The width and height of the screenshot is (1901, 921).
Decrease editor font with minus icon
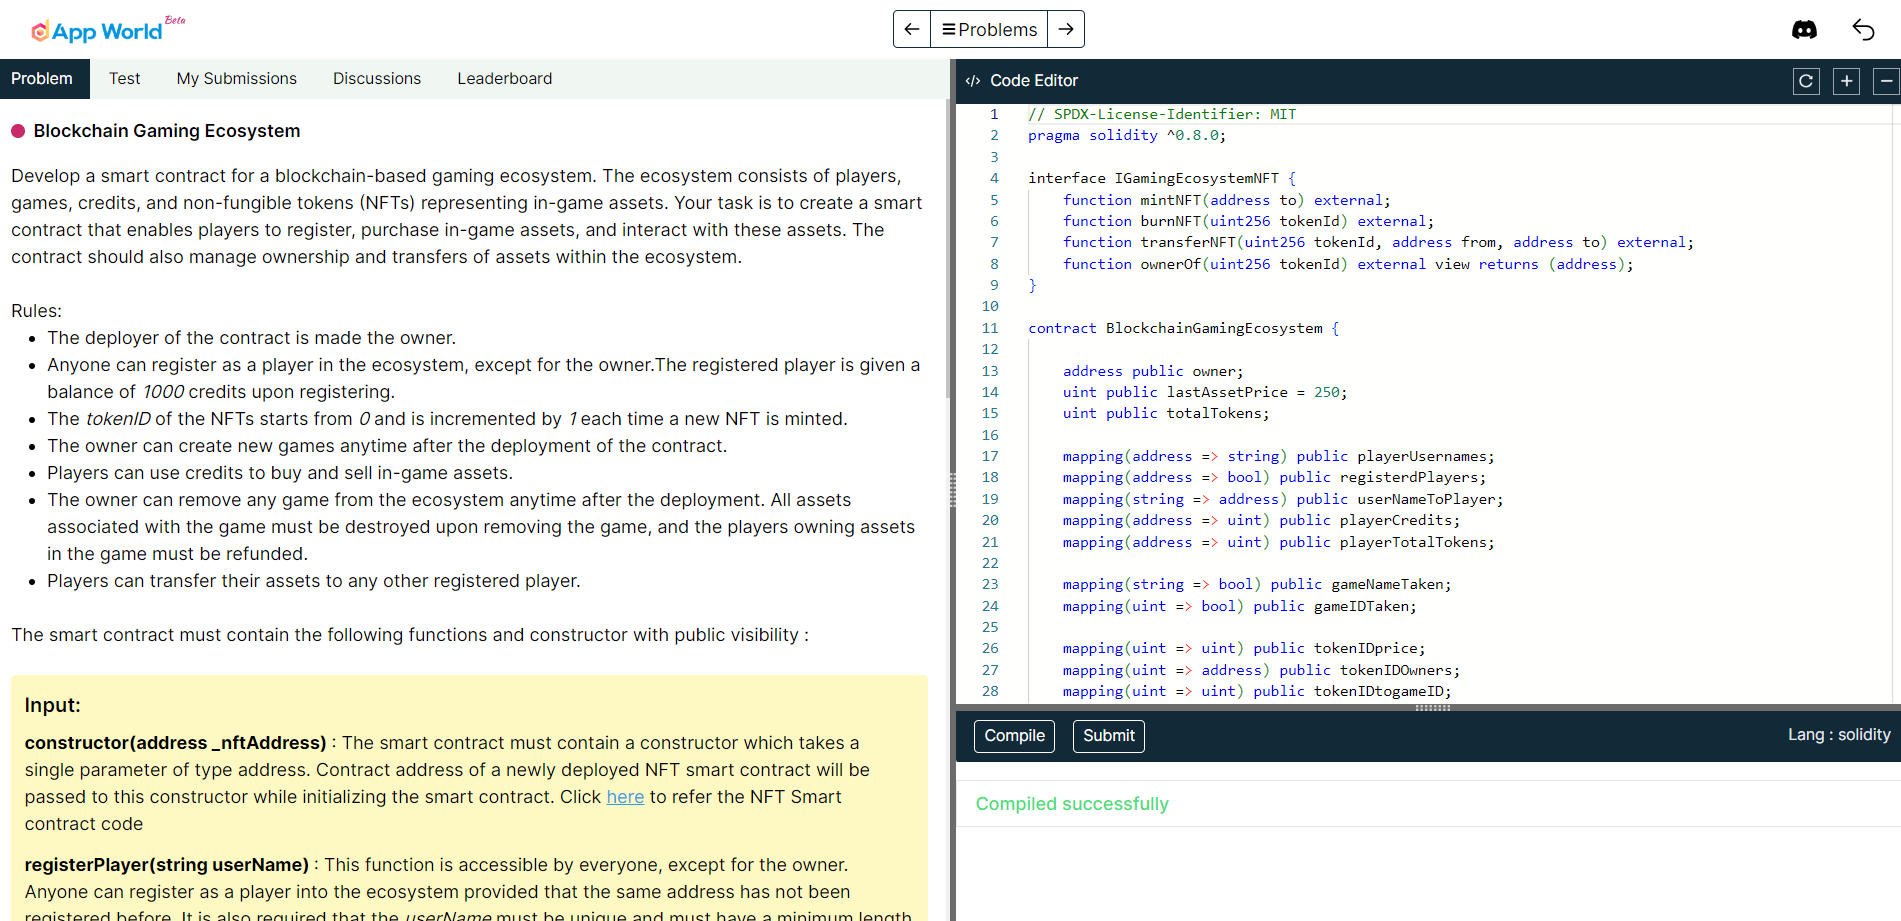click(x=1886, y=81)
